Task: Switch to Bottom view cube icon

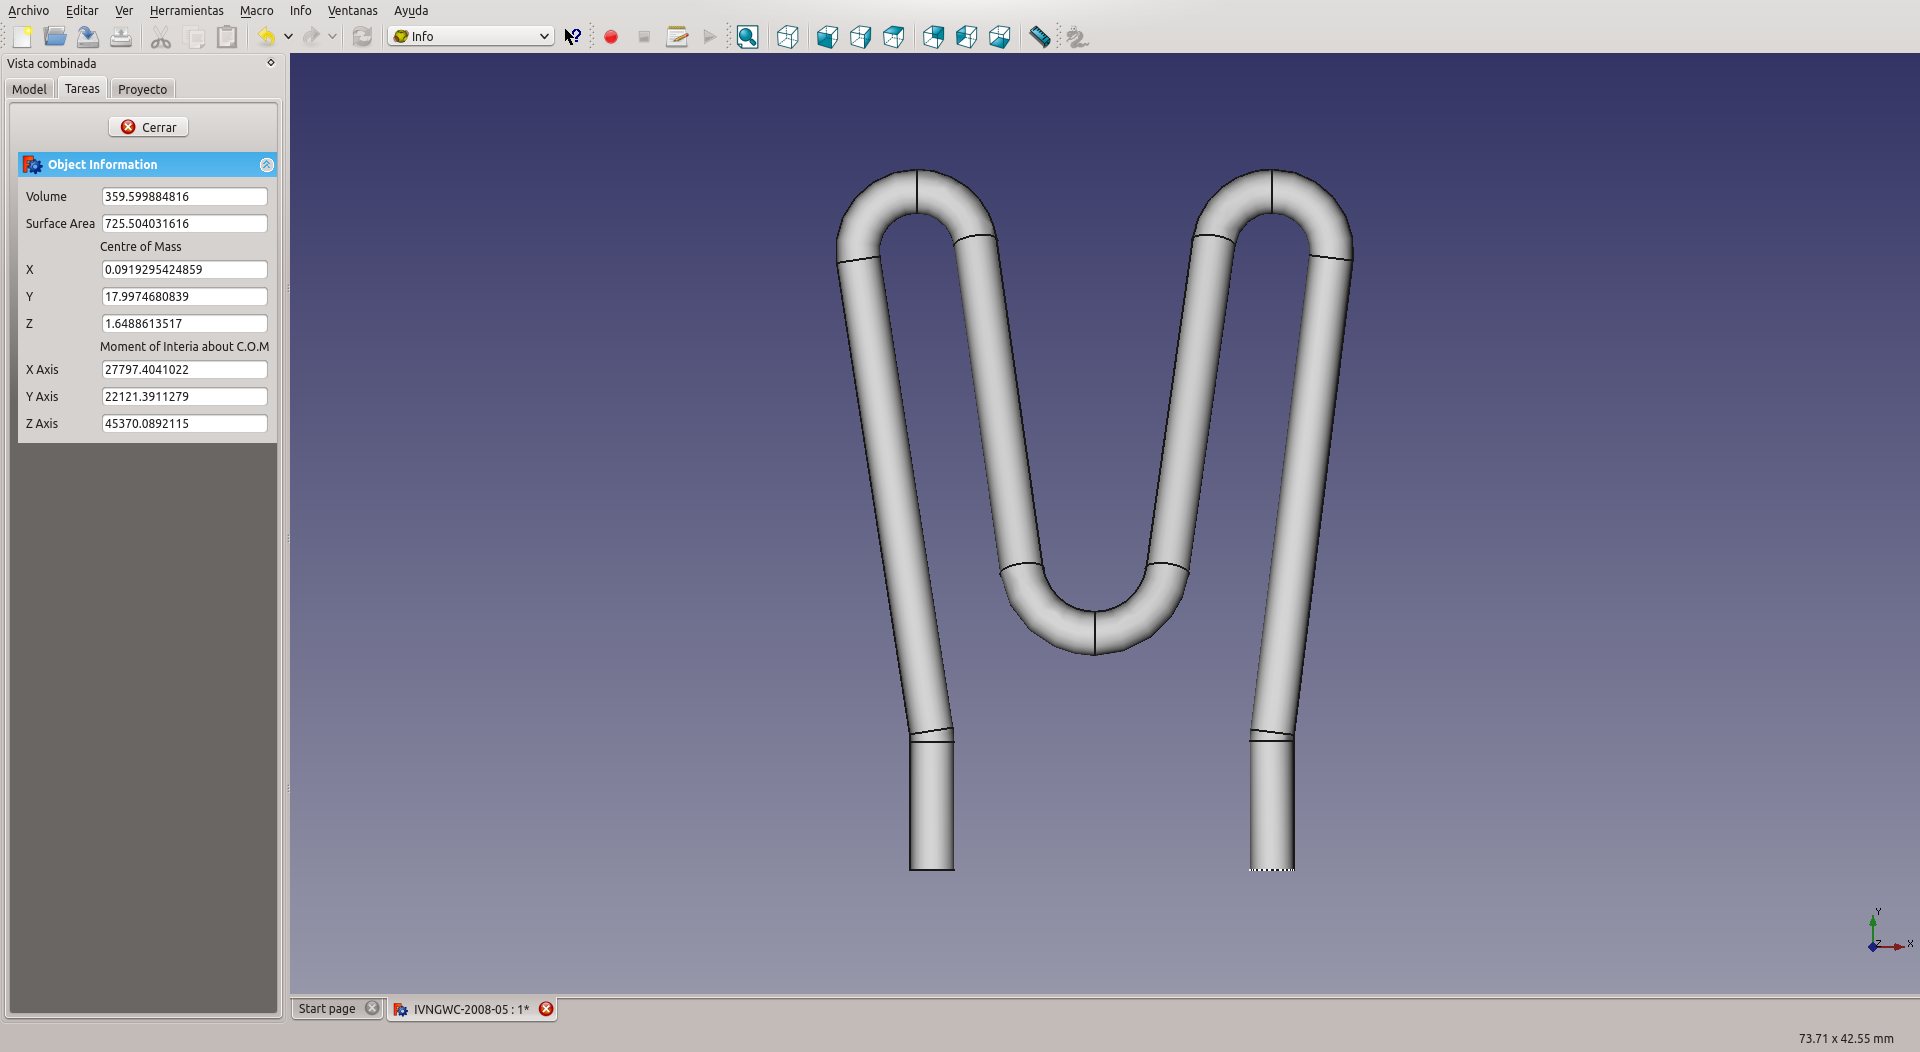Action: [966, 37]
